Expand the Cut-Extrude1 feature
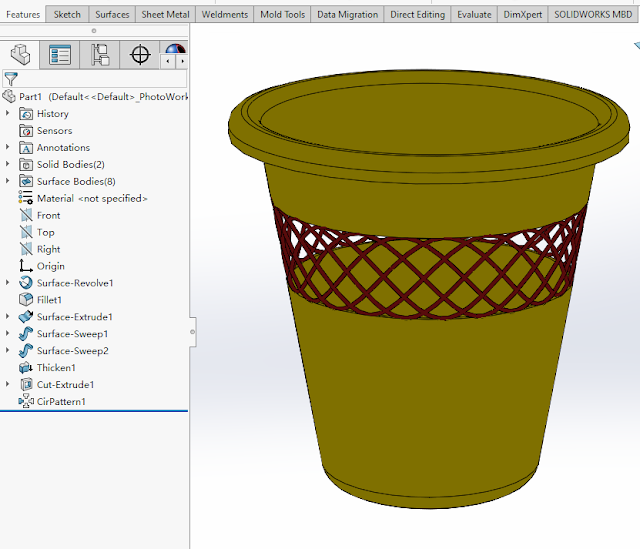The width and height of the screenshot is (640, 549). pyautogui.click(x=8, y=385)
